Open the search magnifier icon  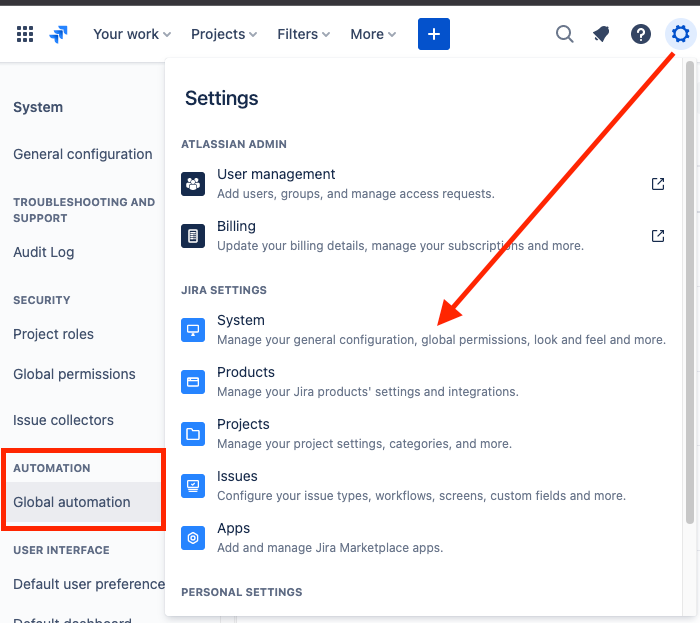(x=565, y=34)
